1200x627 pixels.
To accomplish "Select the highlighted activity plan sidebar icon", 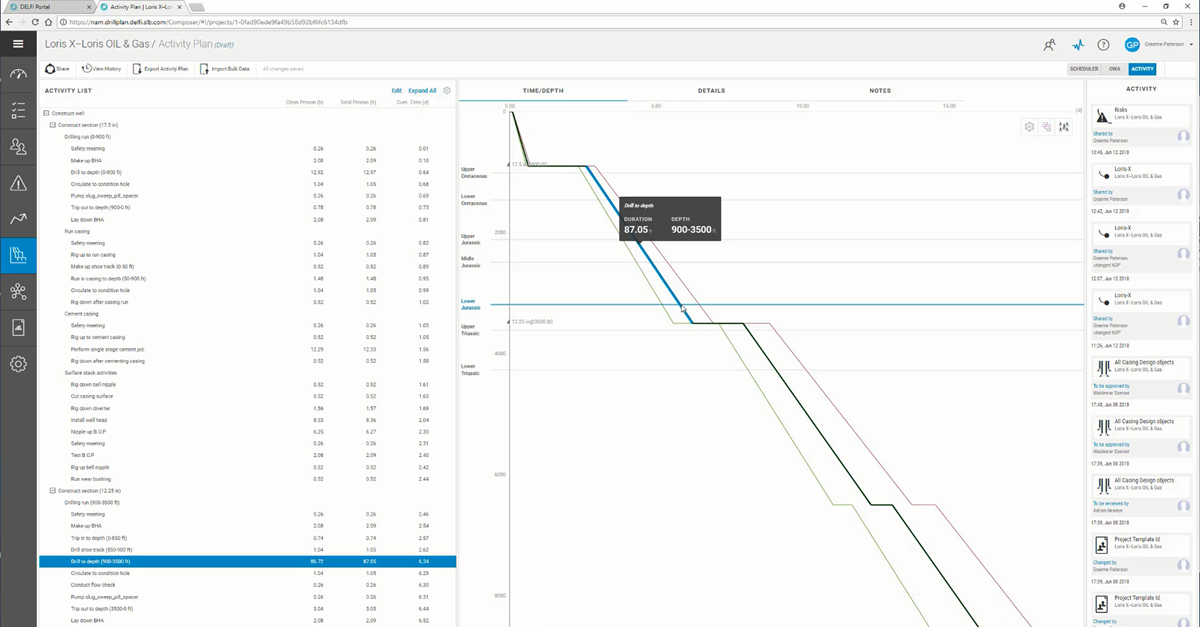I will (18, 255).
